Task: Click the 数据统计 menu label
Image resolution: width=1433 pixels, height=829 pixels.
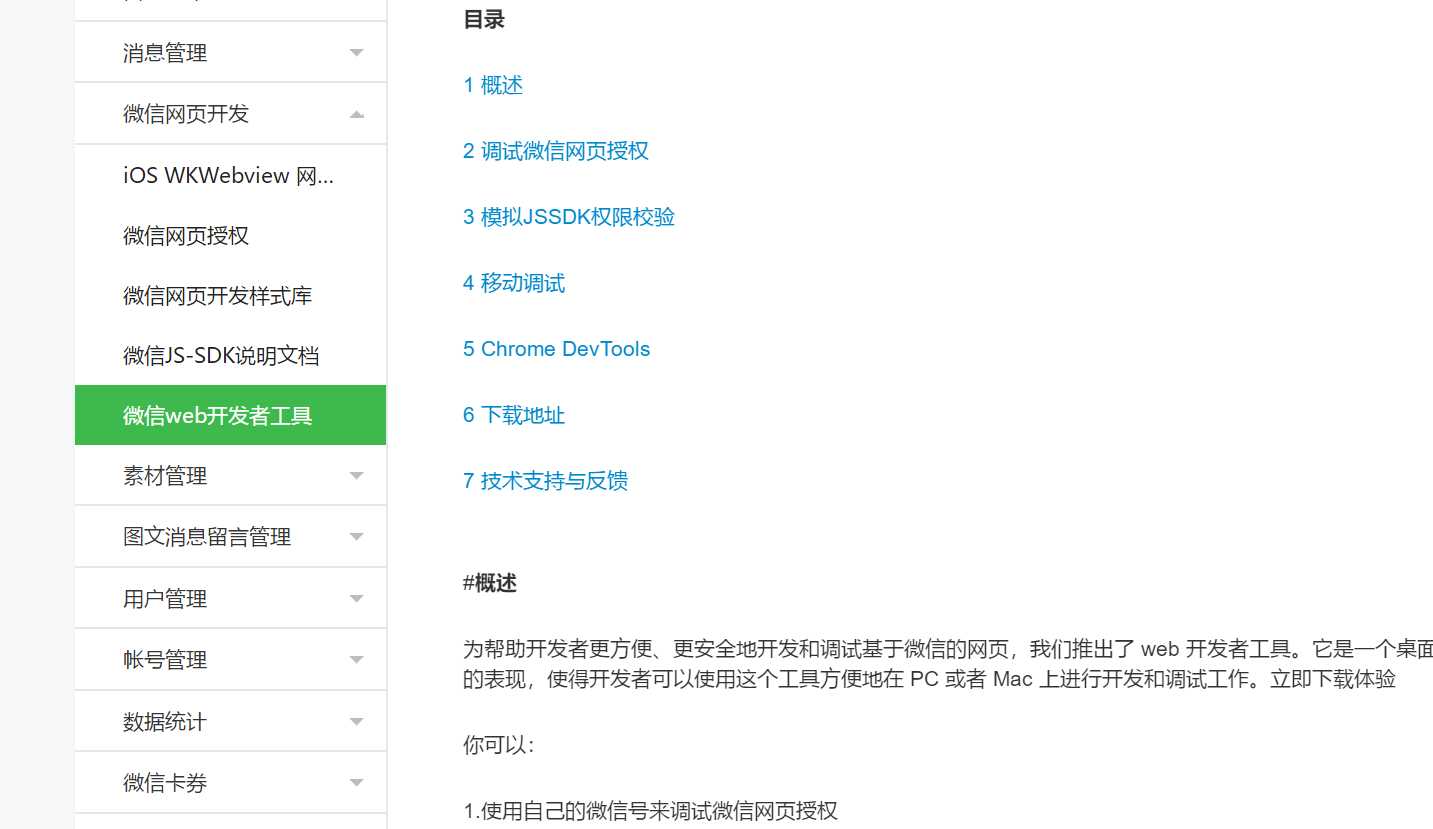Action: (165, 722)
